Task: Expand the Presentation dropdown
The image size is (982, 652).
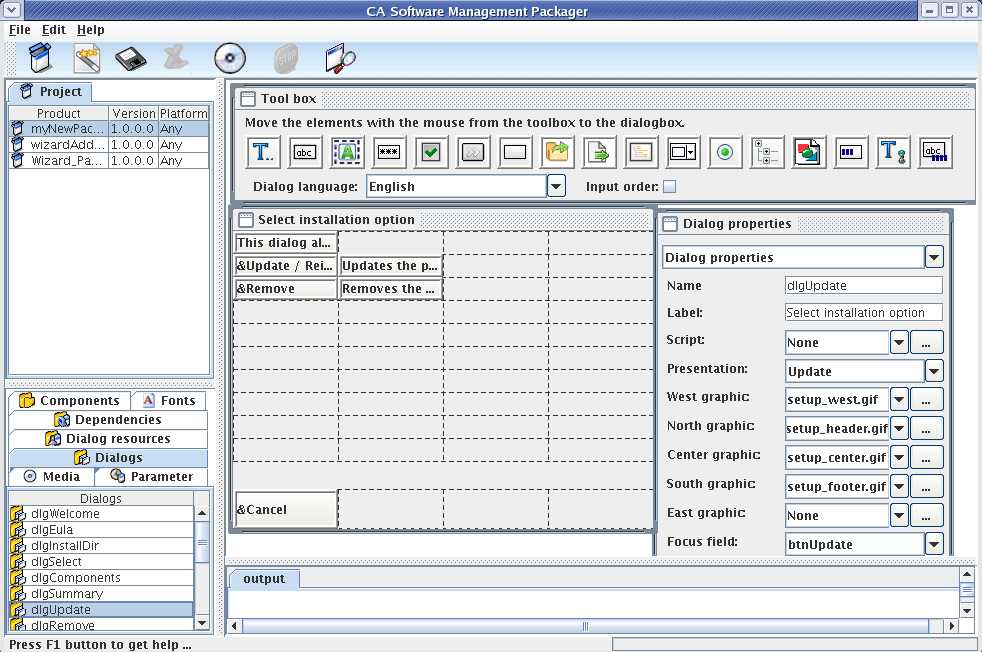Action: tap(933, 371)
